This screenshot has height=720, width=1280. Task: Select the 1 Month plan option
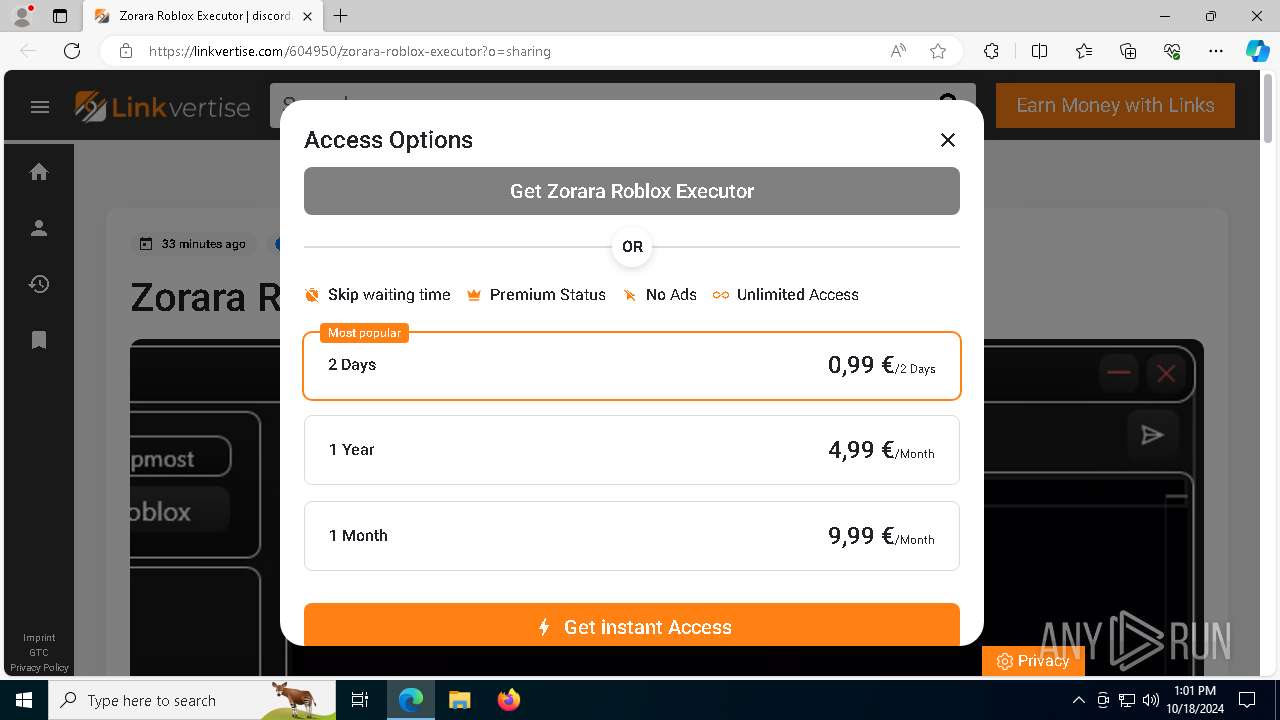[x=632, y=536]
